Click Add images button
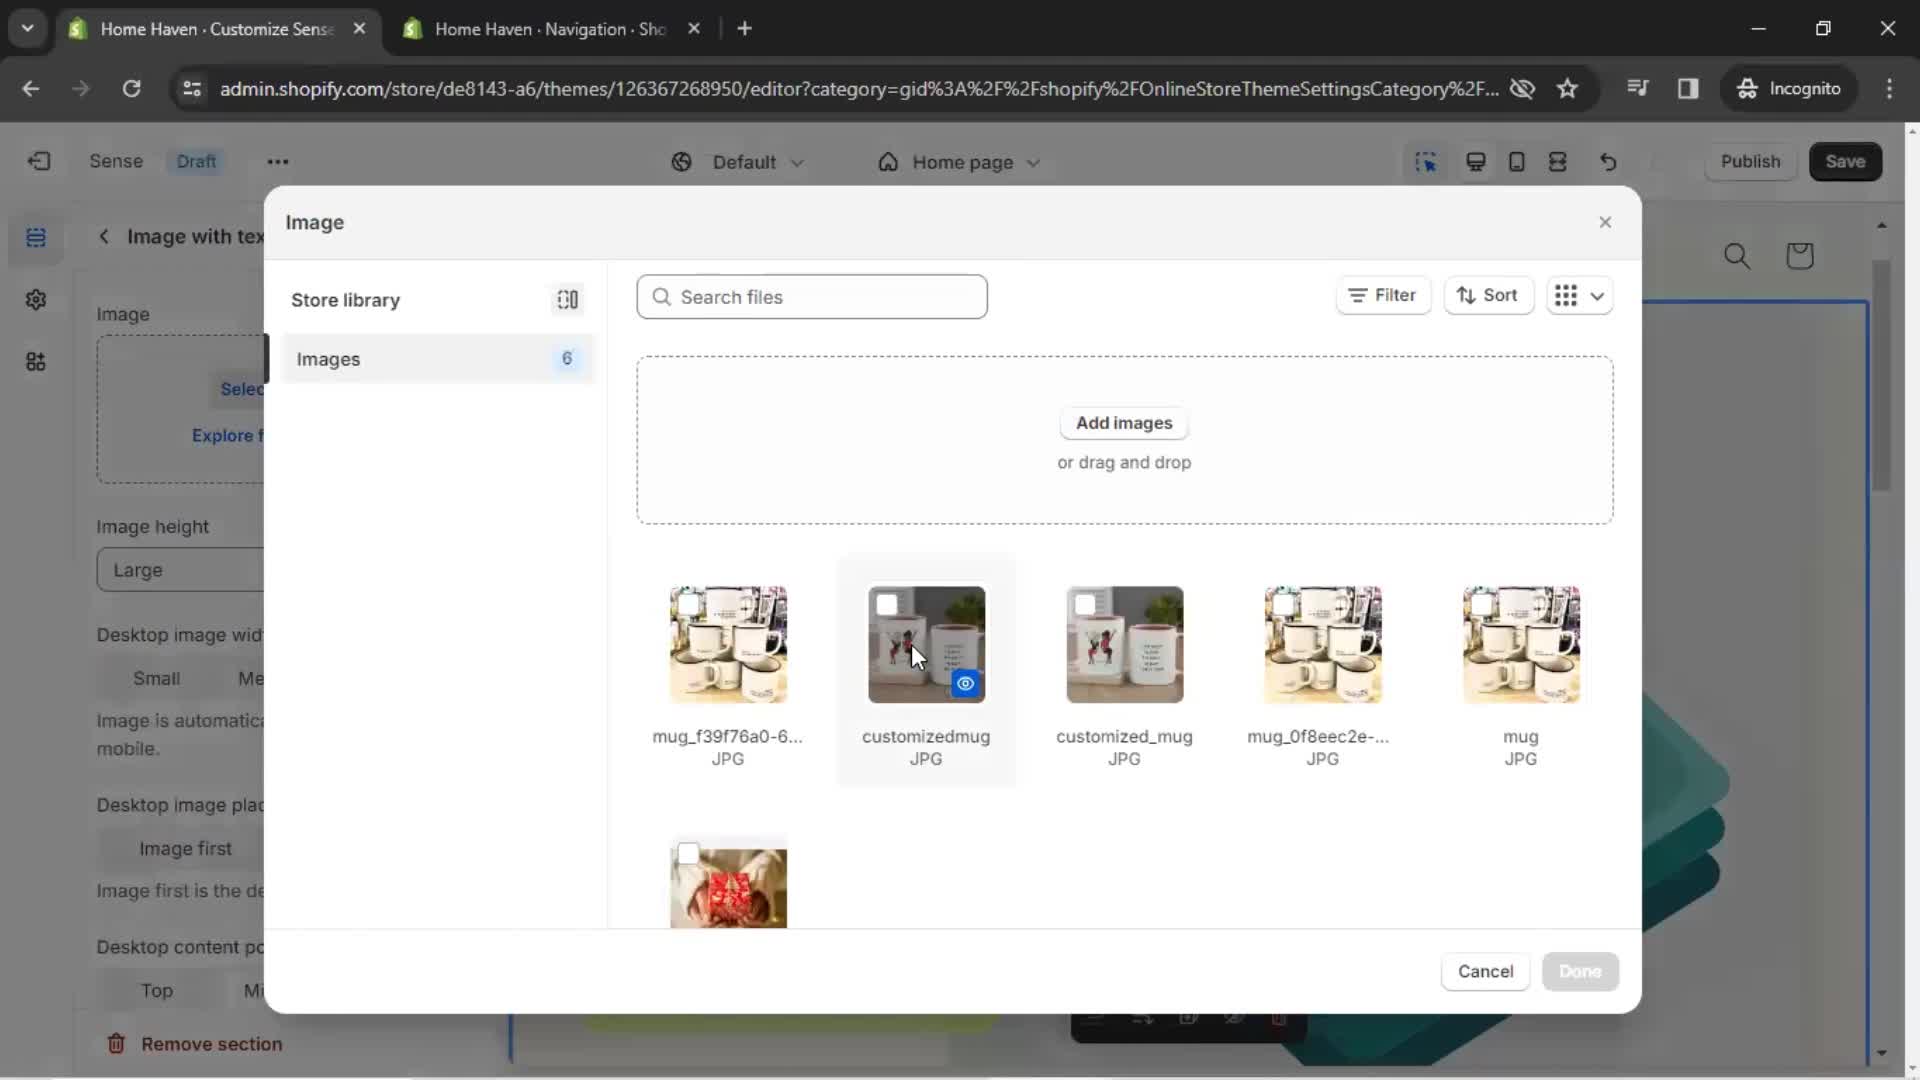 pos(1124,422)
